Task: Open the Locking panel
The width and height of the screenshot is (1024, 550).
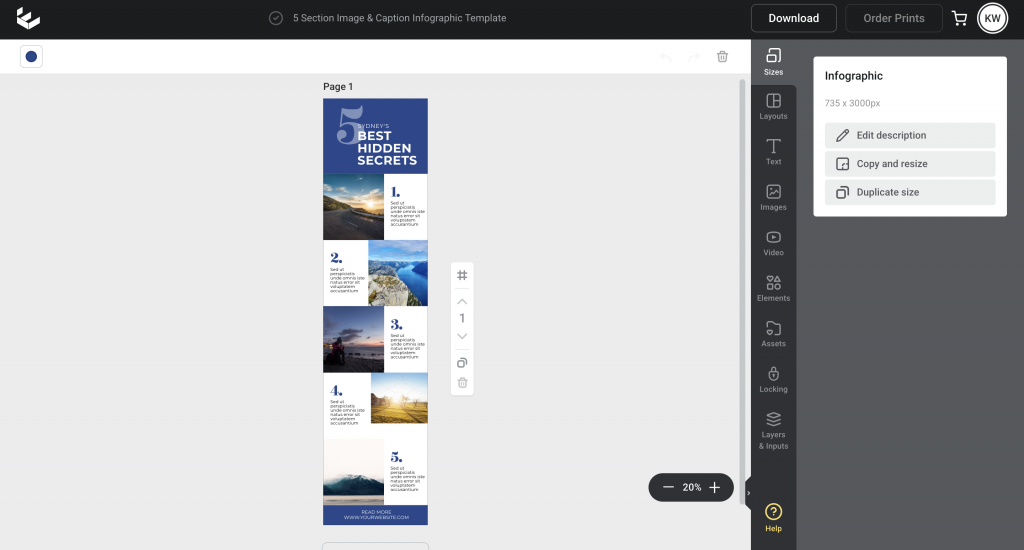Action: (x=773, y=379)
